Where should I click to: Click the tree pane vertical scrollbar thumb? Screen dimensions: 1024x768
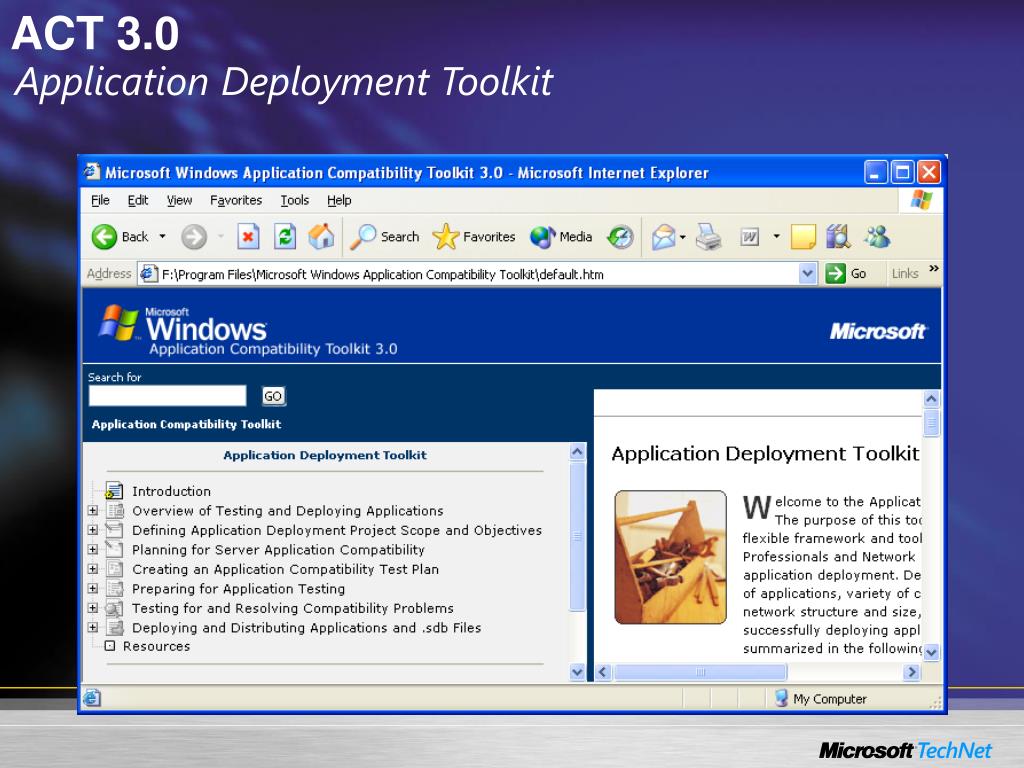pyautogui.click(x=577, y=536)
